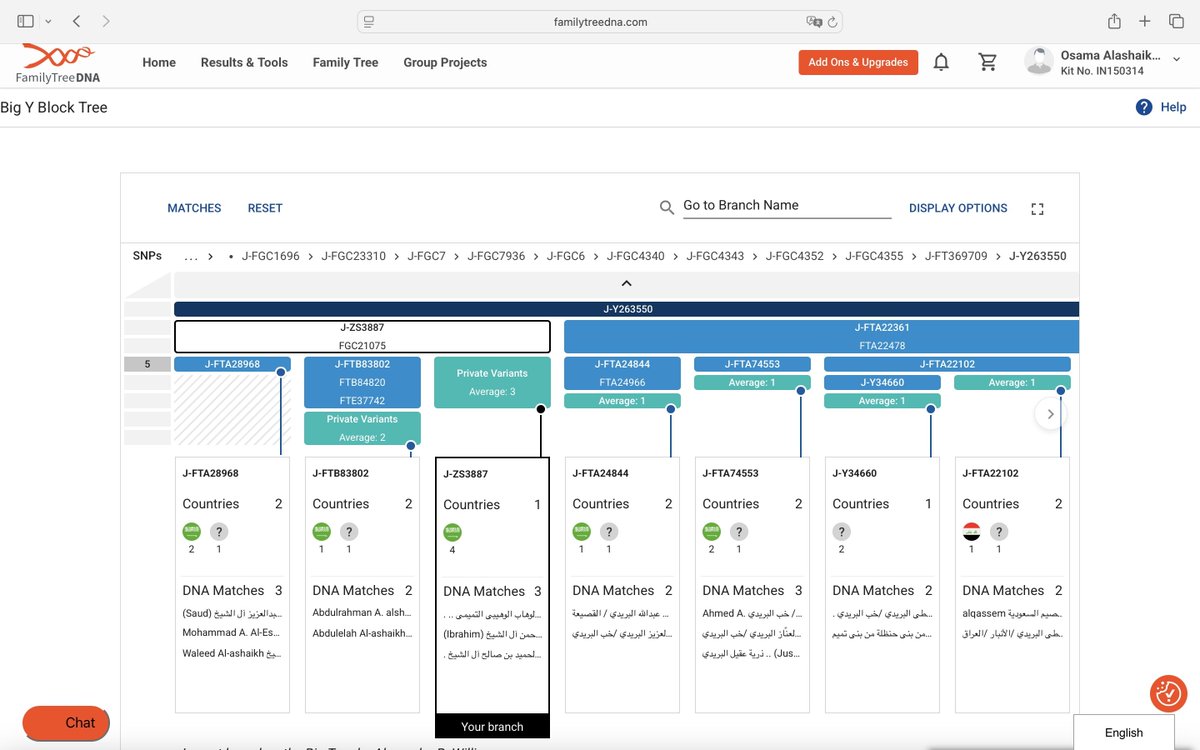Select breadcrumb J-FGC4340
This screenshot has width=1200, height=750.
(635, 256)
